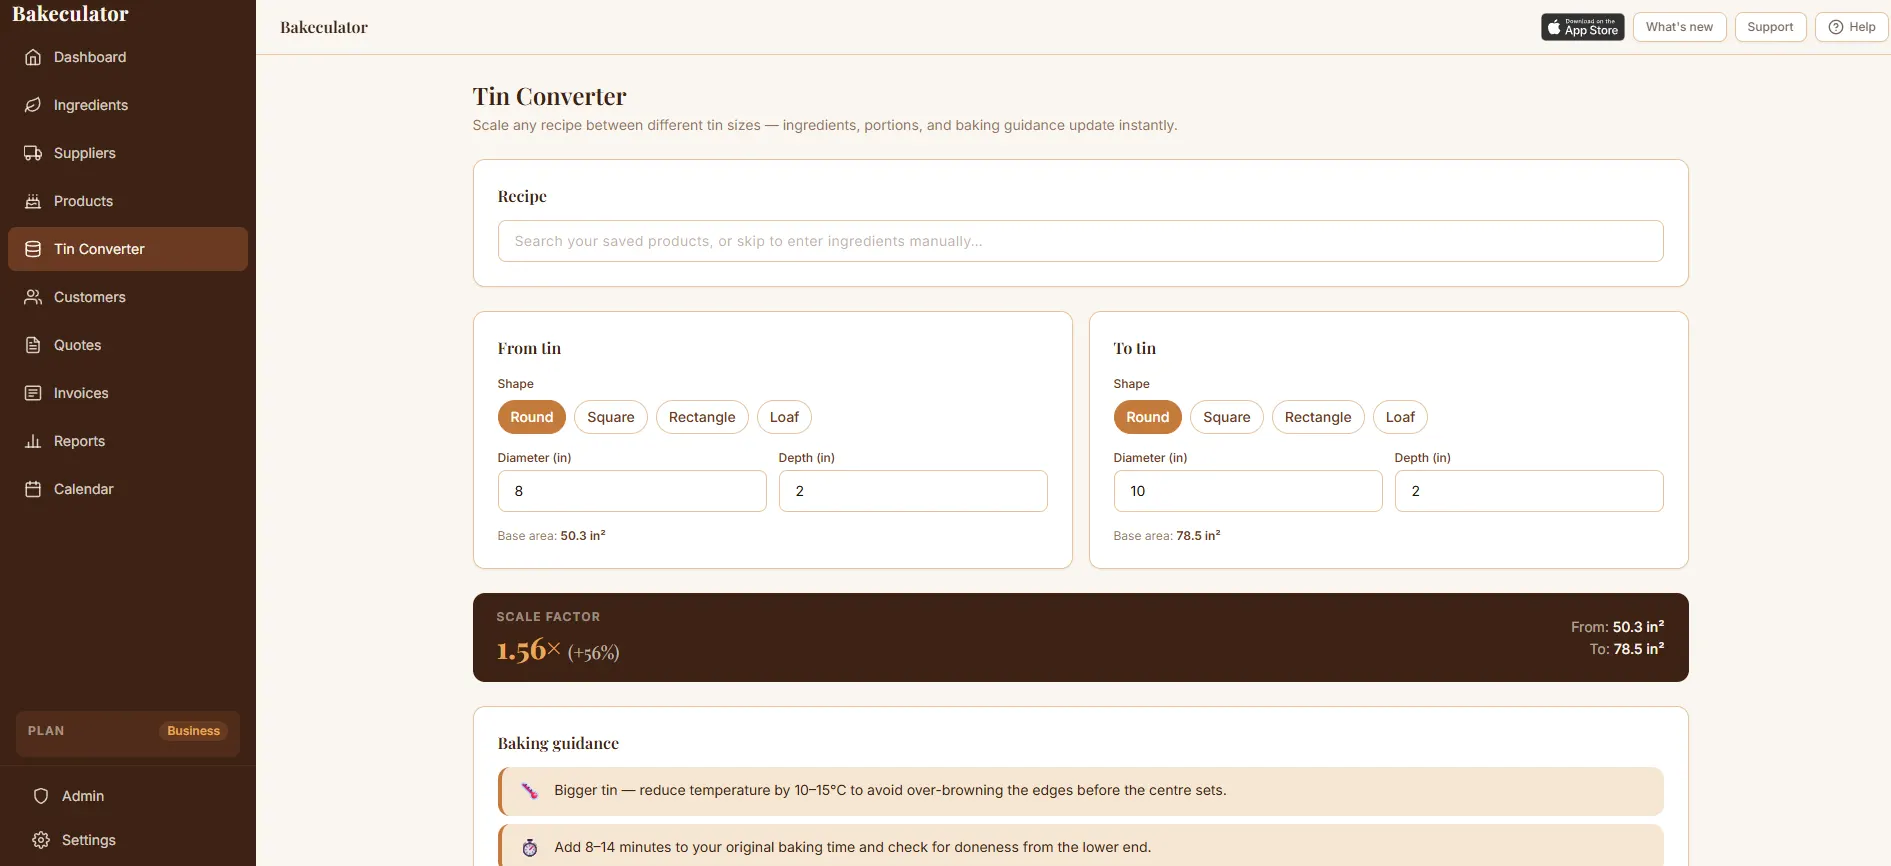Click the Invoices list icon
The width and height of the screenshot is (1891, 866).
coord(33,393)
